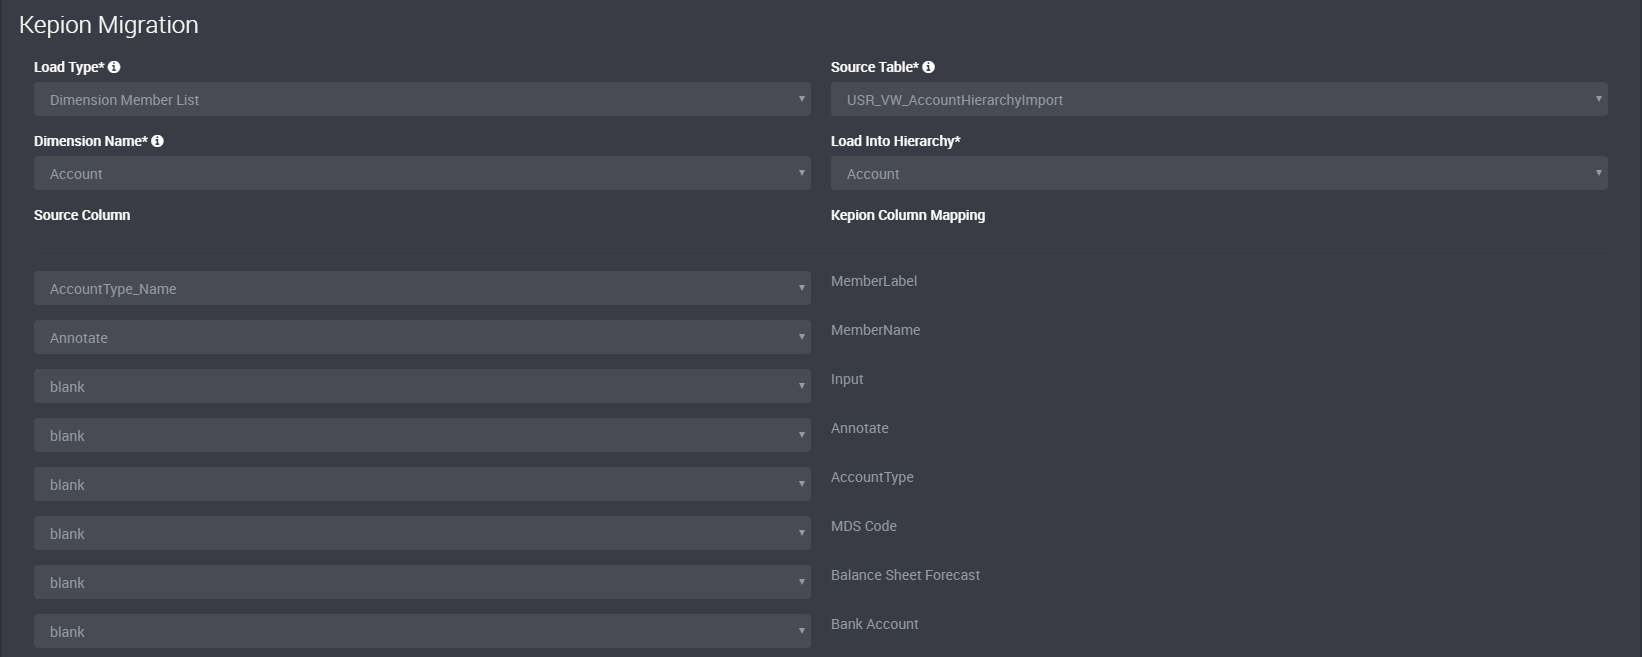Expand the Dimension Name dropdown
The width and height of the screenshot is (1642, 657).
point(422,173)
